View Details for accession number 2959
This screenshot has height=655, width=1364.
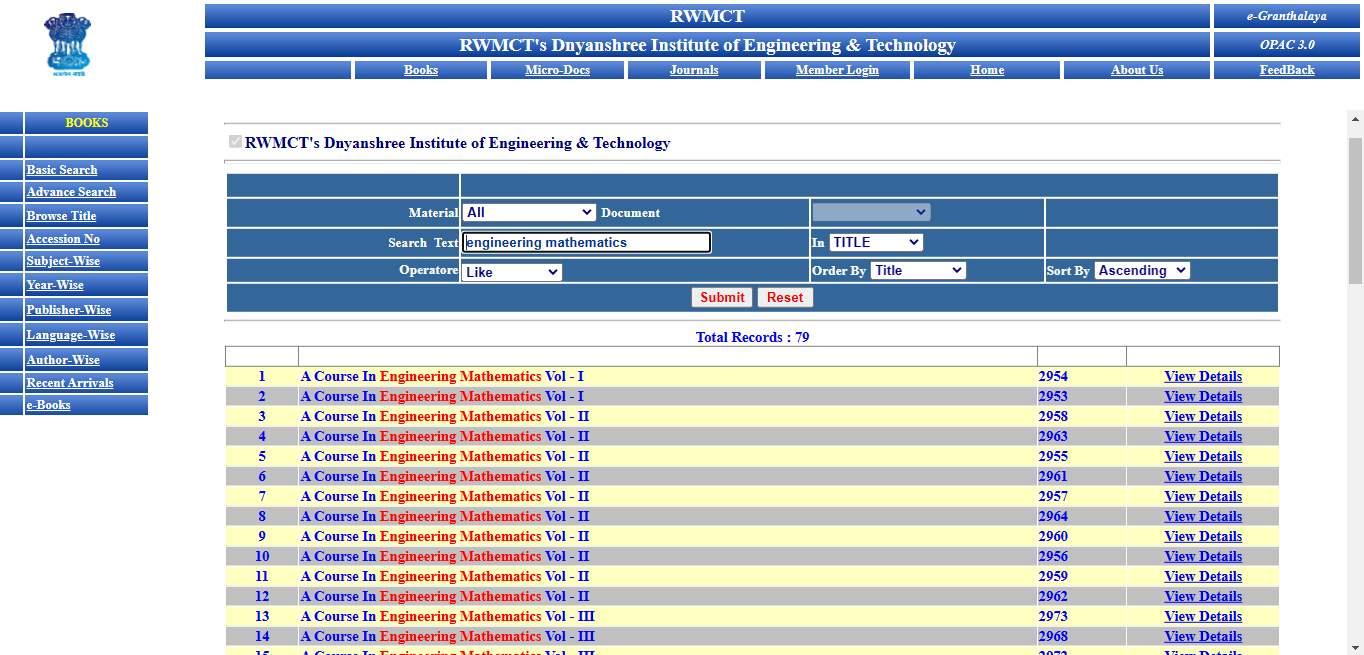[1203, 577]
